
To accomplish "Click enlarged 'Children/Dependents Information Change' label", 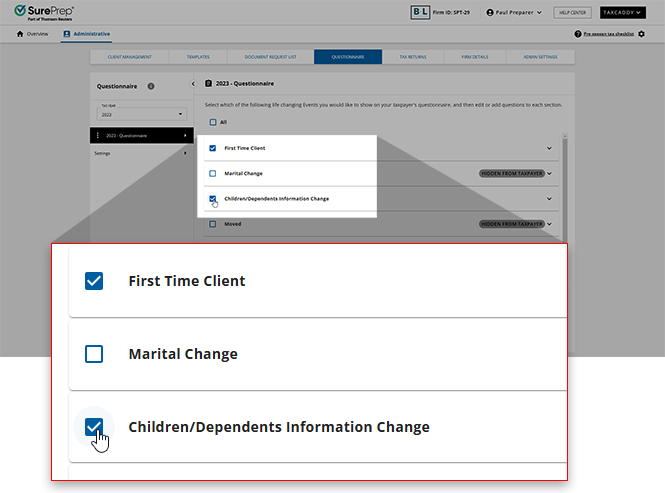I will pos(279,427).
